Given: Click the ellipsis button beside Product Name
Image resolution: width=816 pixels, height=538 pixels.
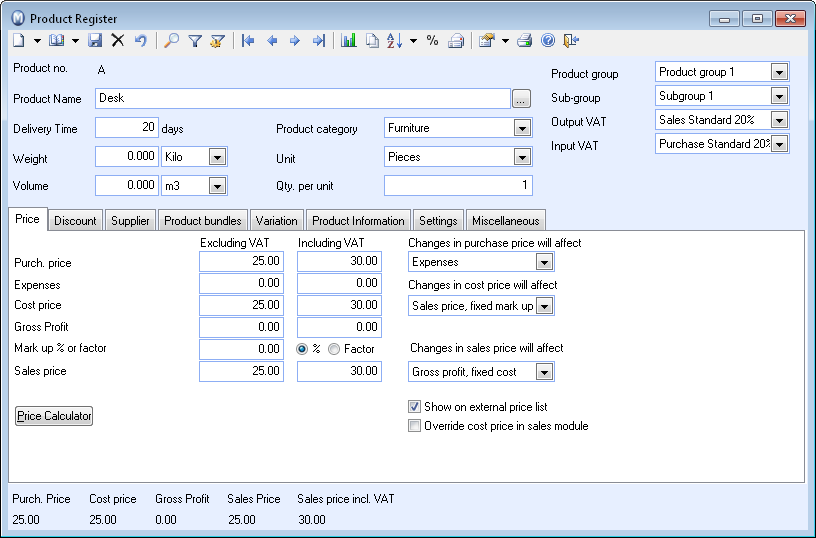Looking at the screenshot, I should (521, 99).
